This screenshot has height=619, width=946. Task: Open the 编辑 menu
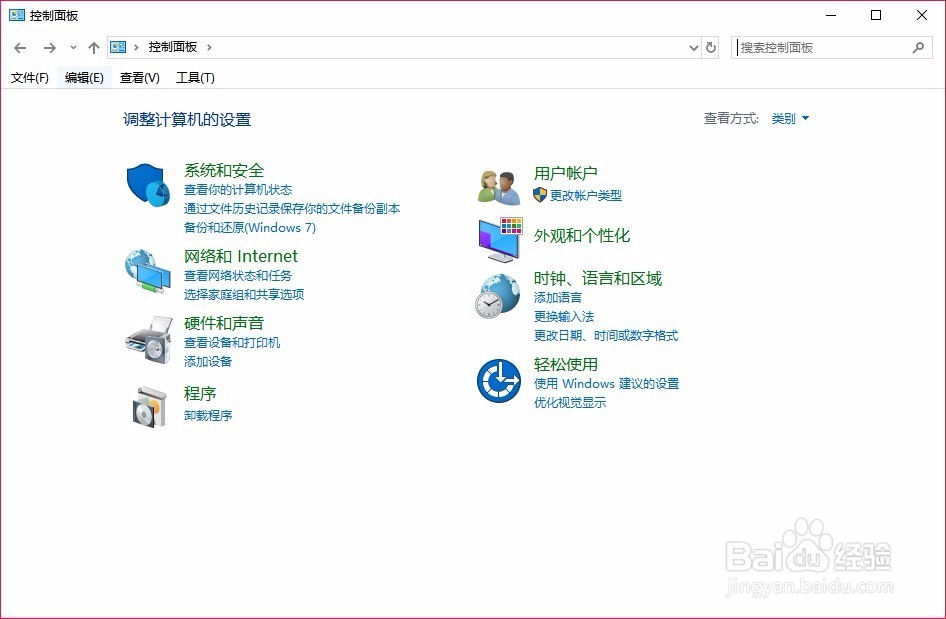tap(84, 77)
